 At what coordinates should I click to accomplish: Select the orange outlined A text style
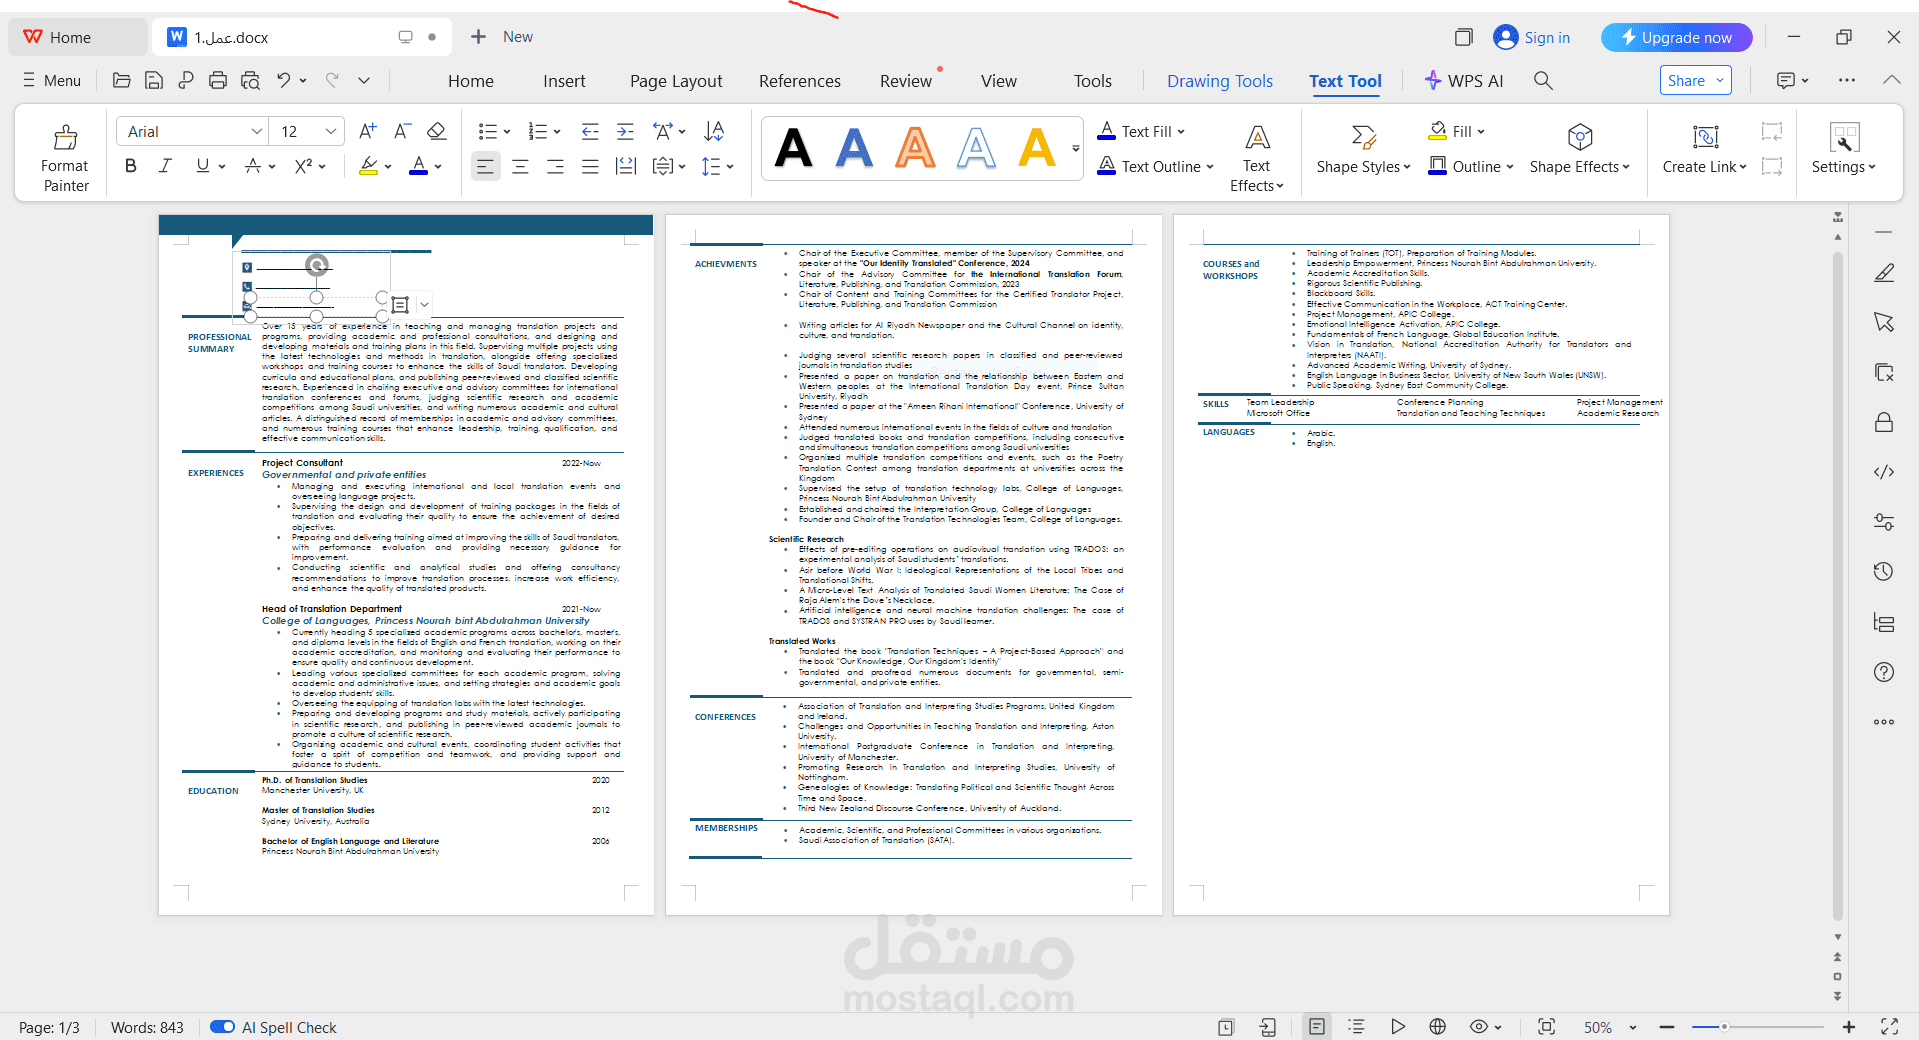pyautogui.click(x=915, y=148)
